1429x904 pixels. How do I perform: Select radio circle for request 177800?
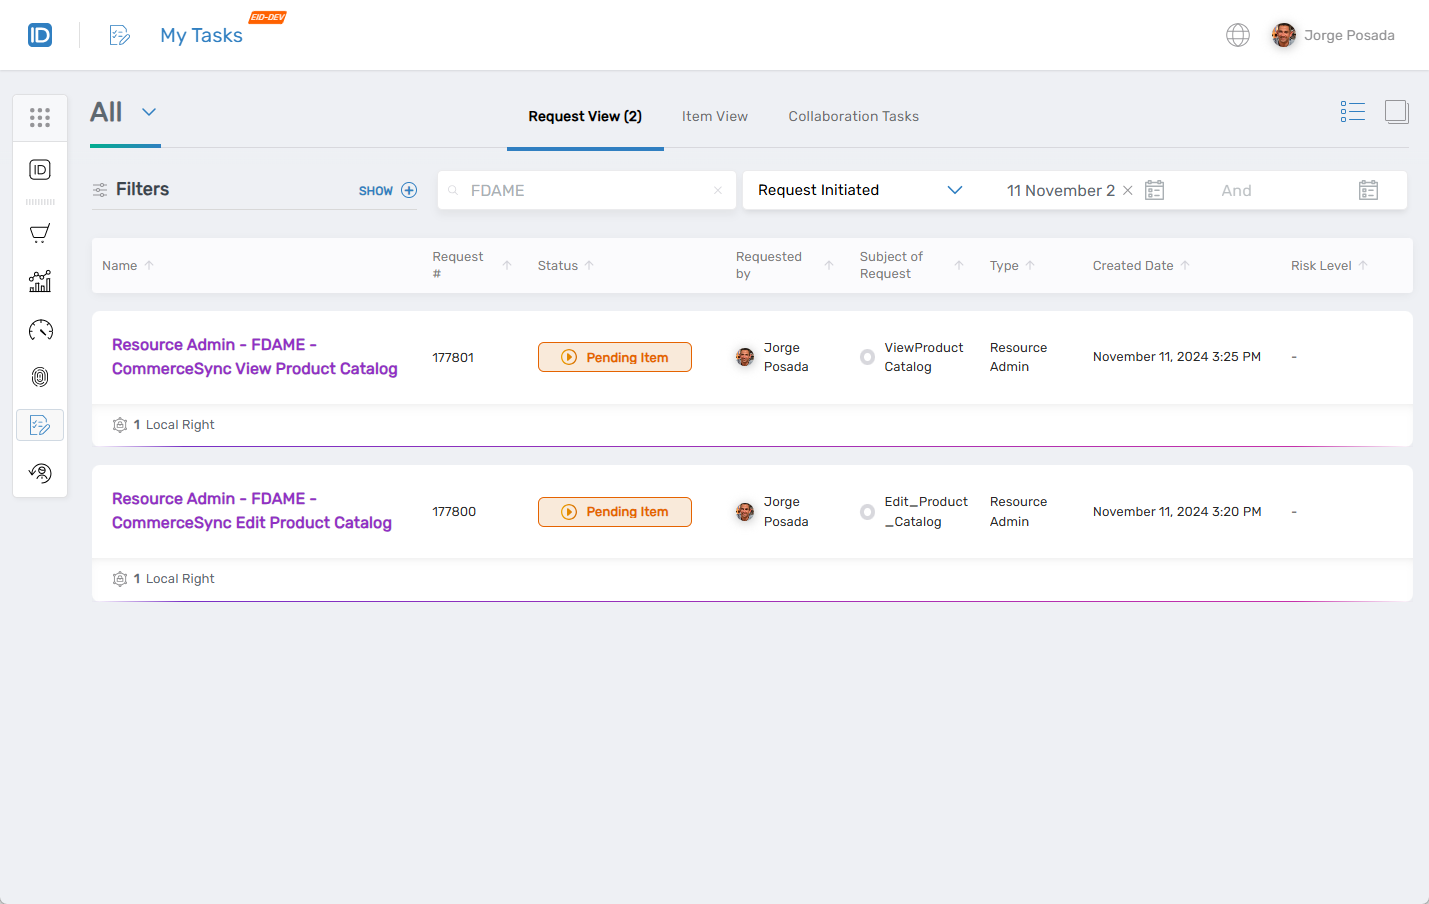tap(867, 512)
